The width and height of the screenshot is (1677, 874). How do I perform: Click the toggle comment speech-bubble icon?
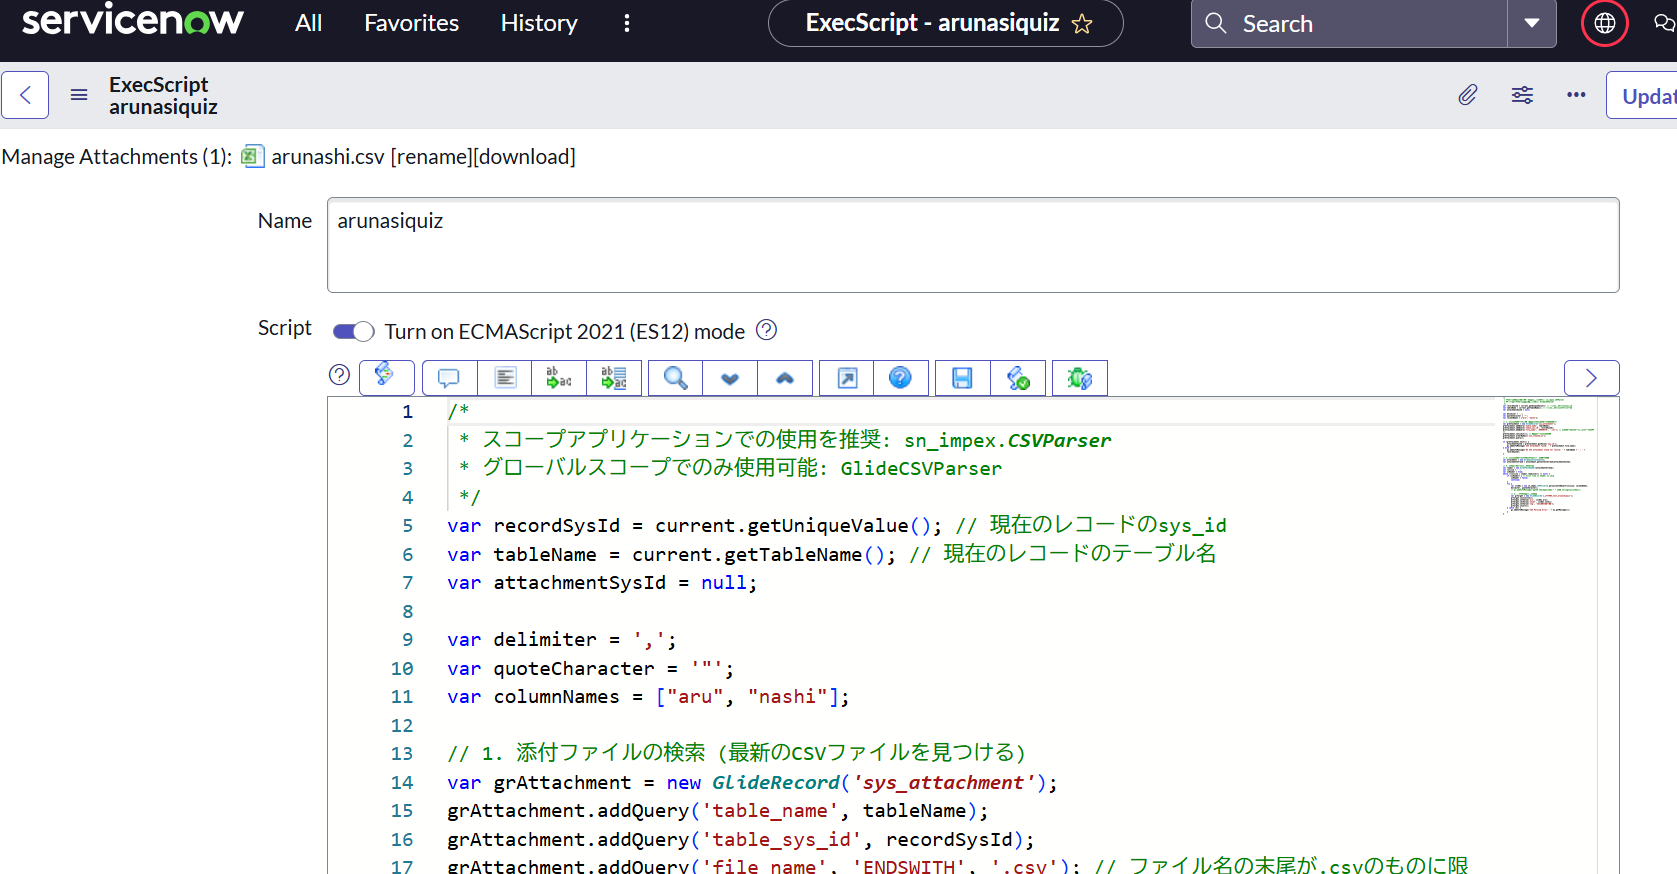pyautogui.click(x=449, y=378)
